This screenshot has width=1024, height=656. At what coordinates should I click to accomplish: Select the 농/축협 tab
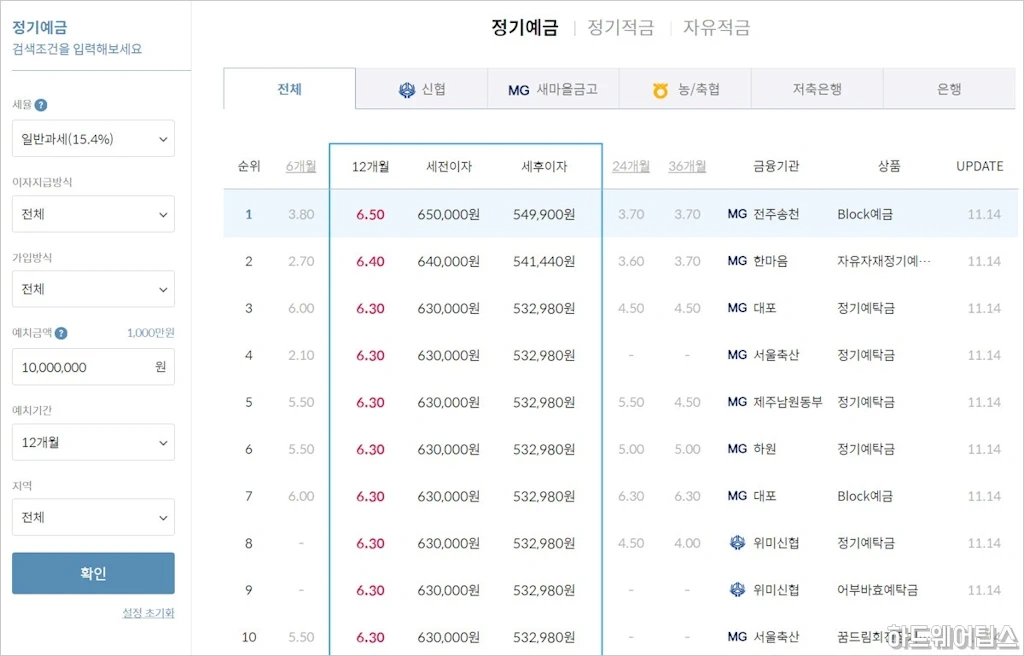point(685,89)
